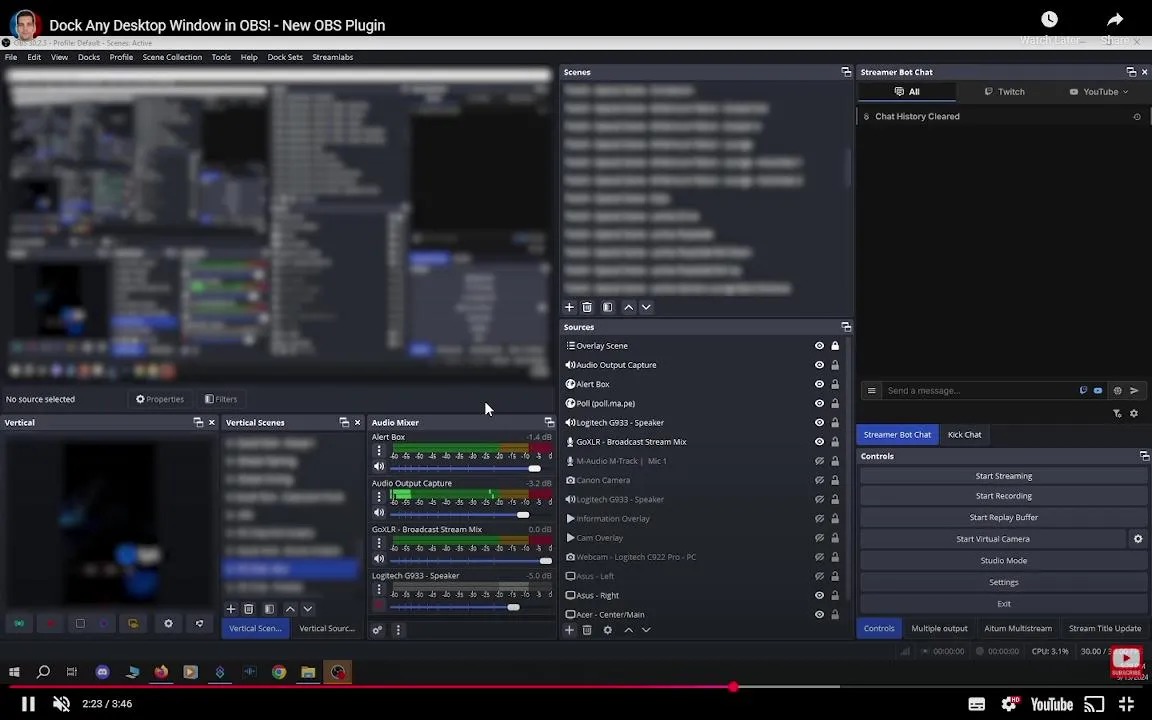Open Firefox from the taskbar

pos(161,672)
